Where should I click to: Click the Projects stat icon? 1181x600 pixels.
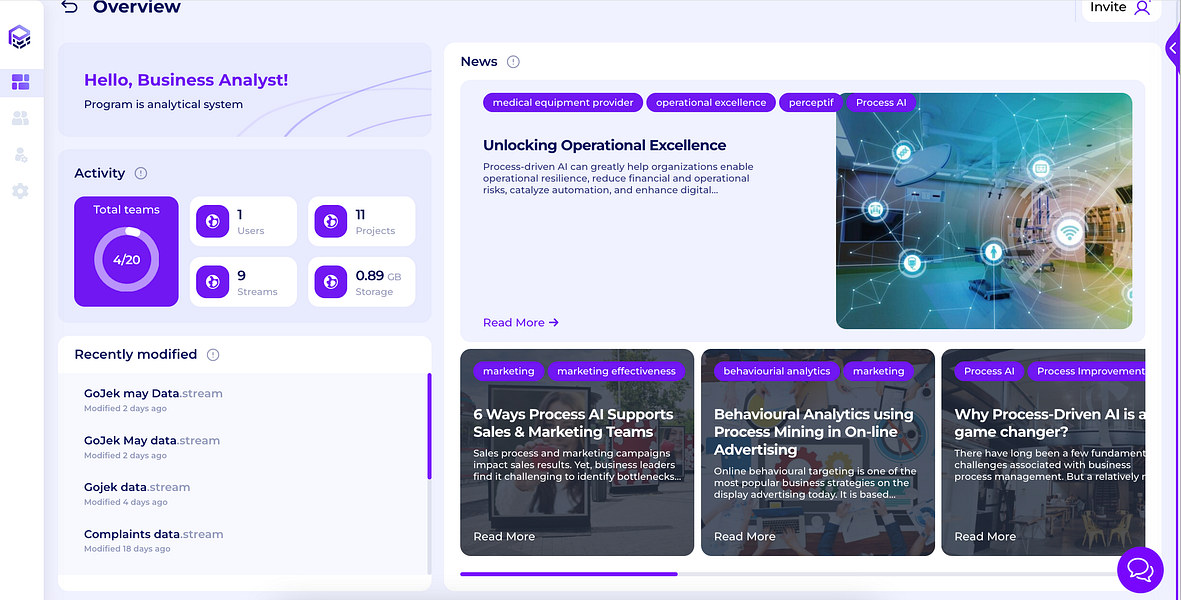tap(331, 221)
